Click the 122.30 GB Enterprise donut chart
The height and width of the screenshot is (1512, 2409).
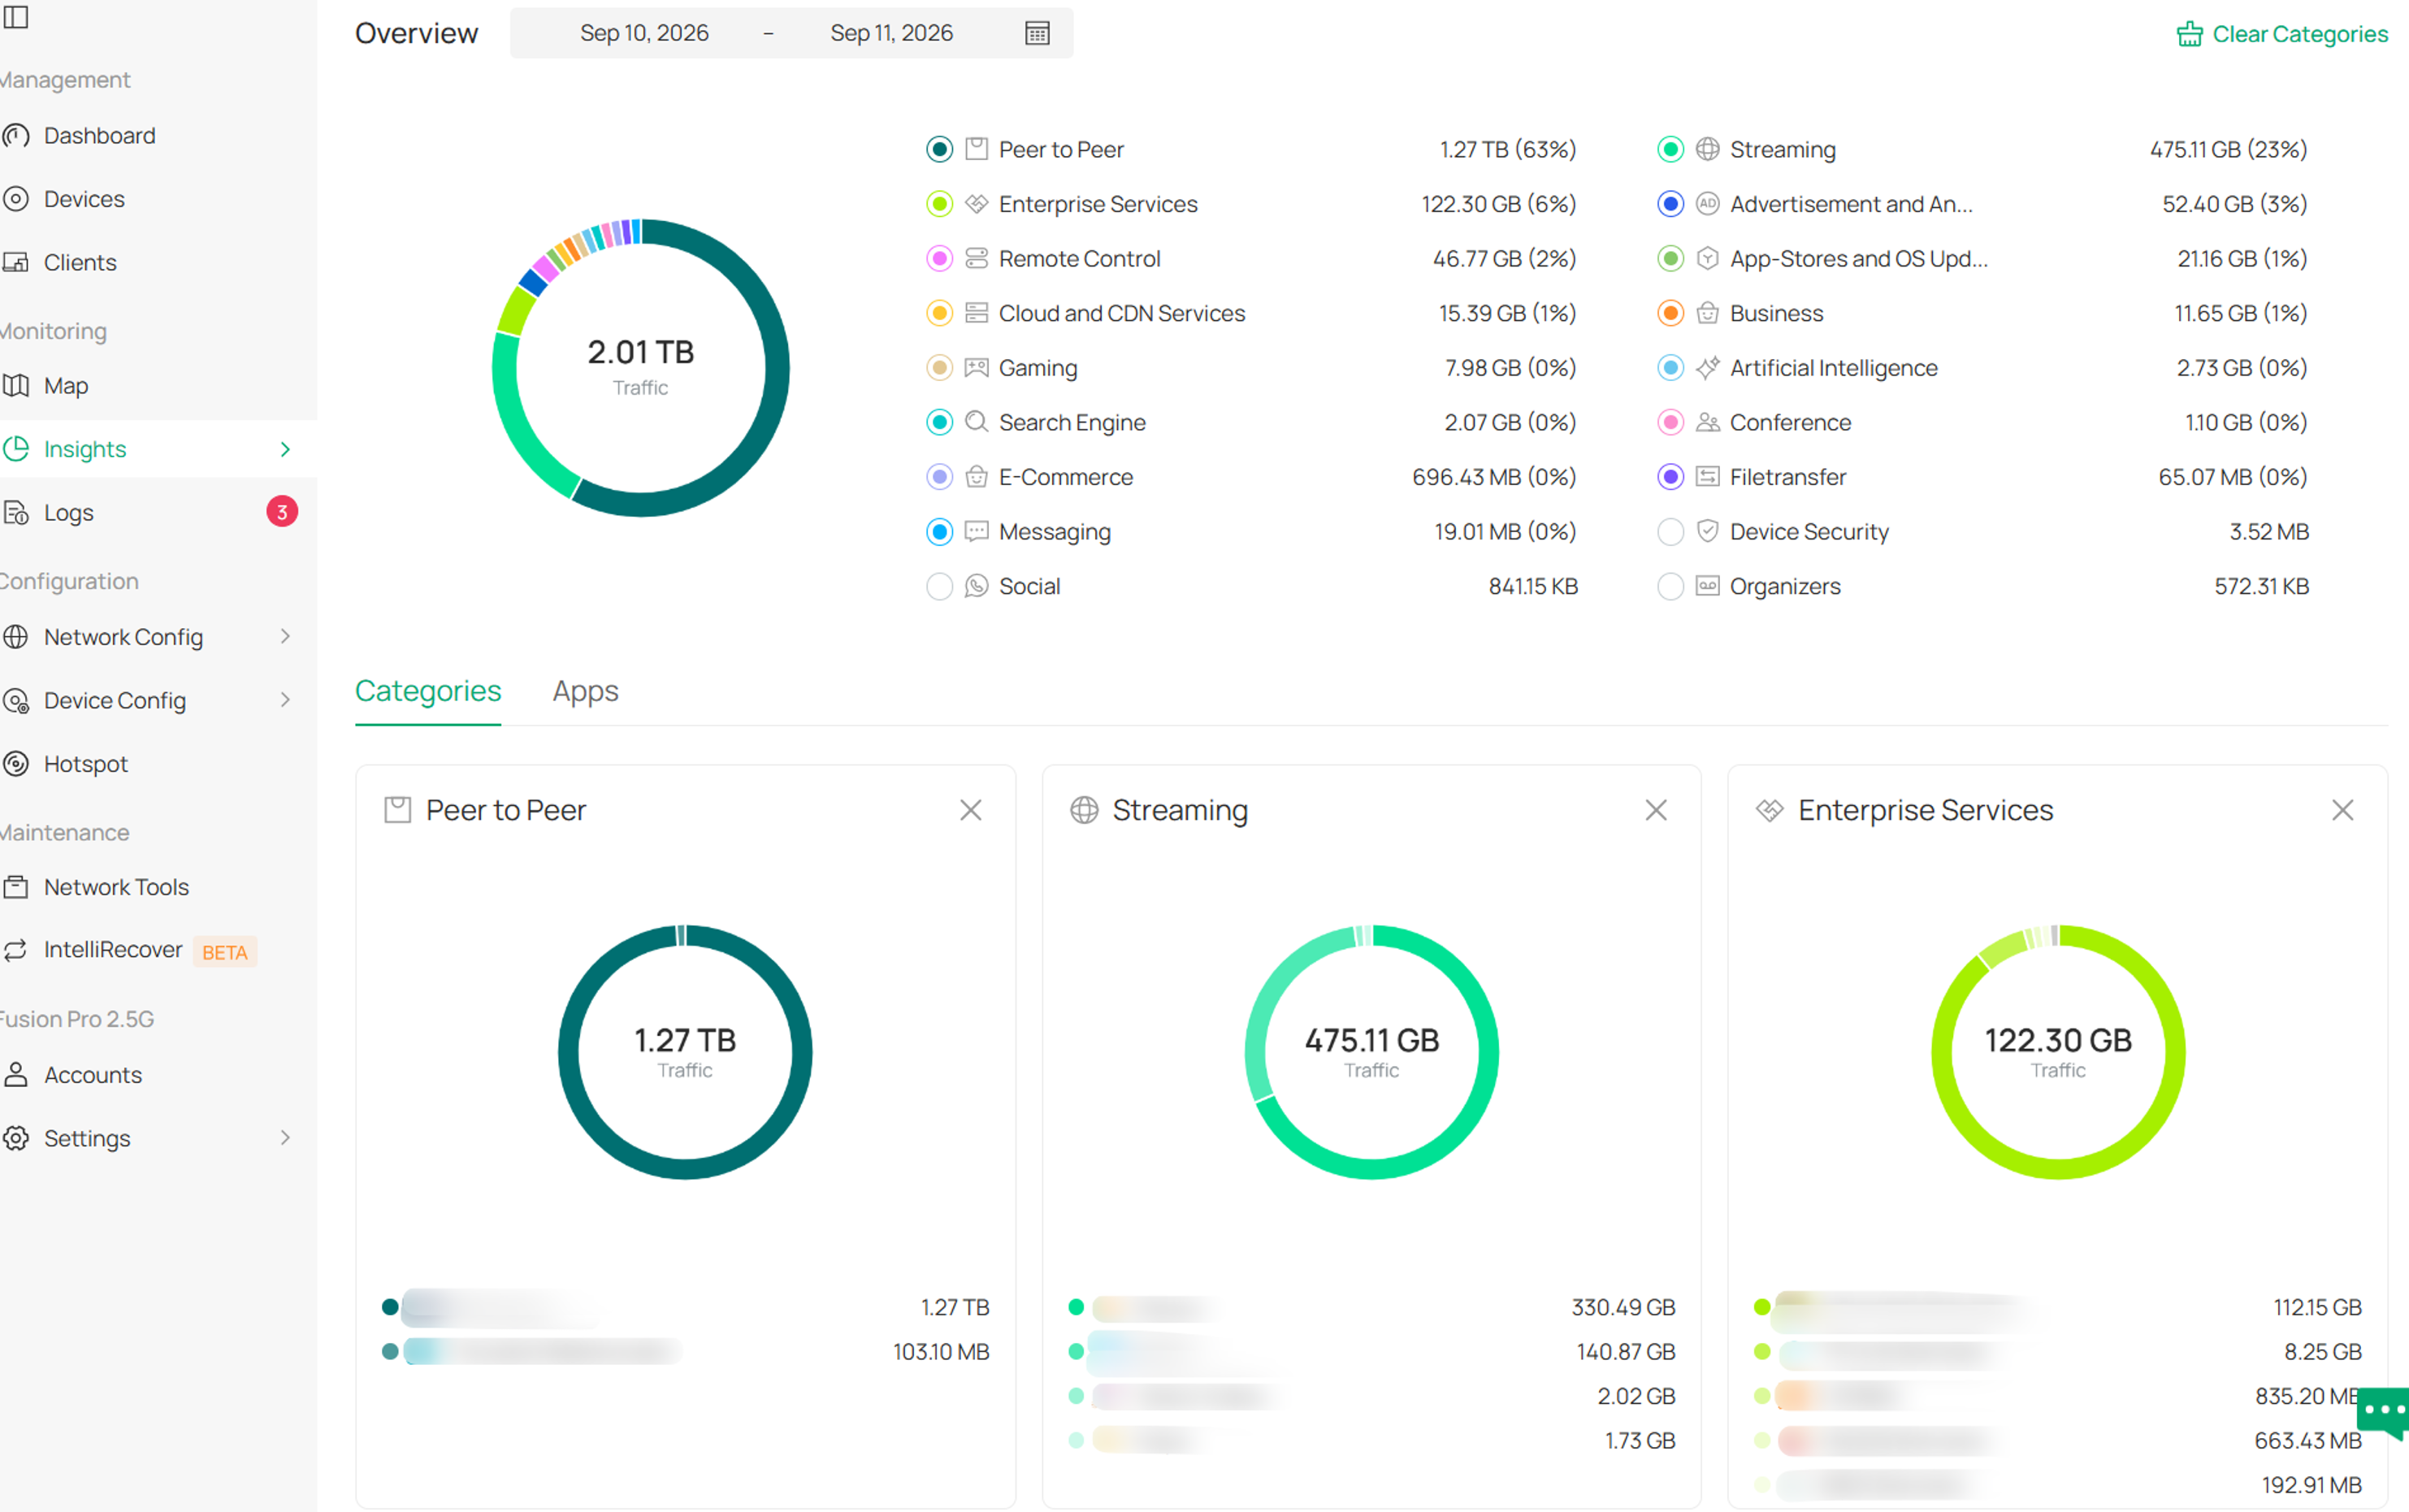pyautogui.click(x=2057, y=1052)
